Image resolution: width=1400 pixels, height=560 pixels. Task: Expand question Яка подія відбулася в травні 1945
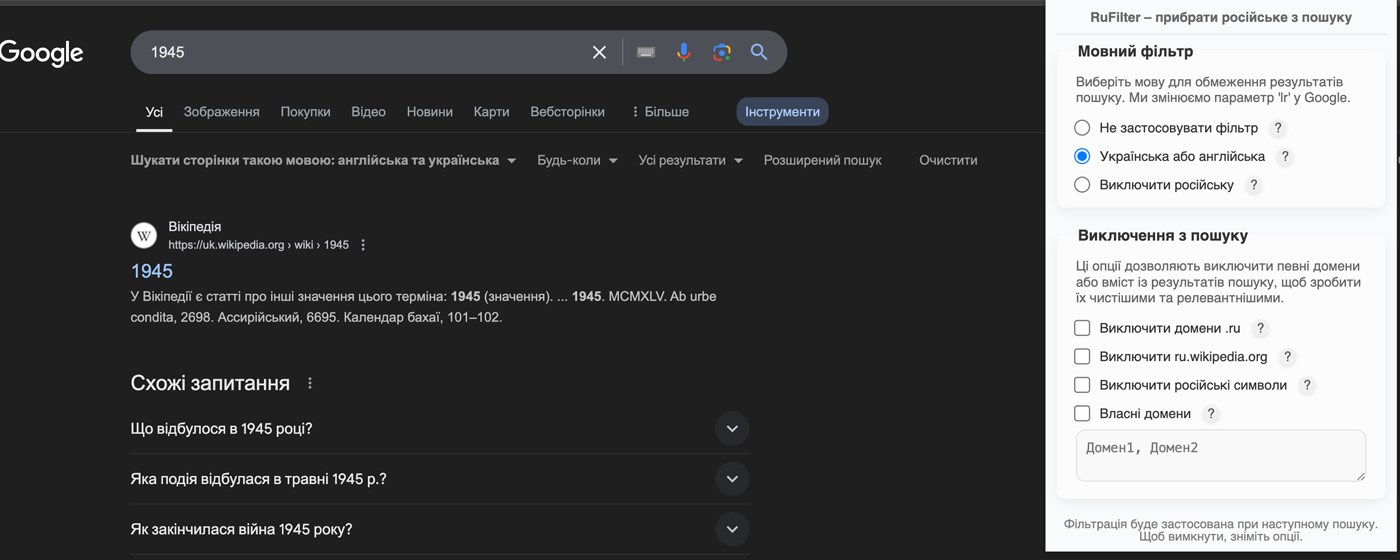440,479
